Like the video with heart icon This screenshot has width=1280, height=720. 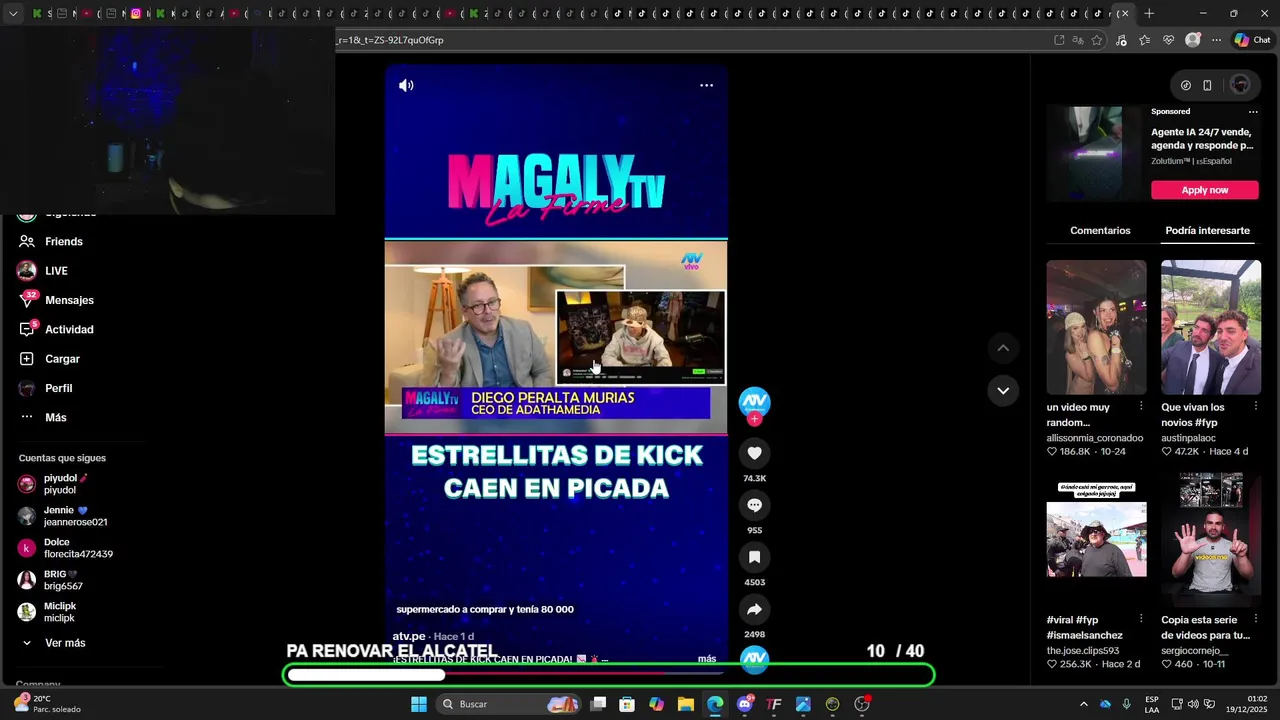click(x=754, y=453)
